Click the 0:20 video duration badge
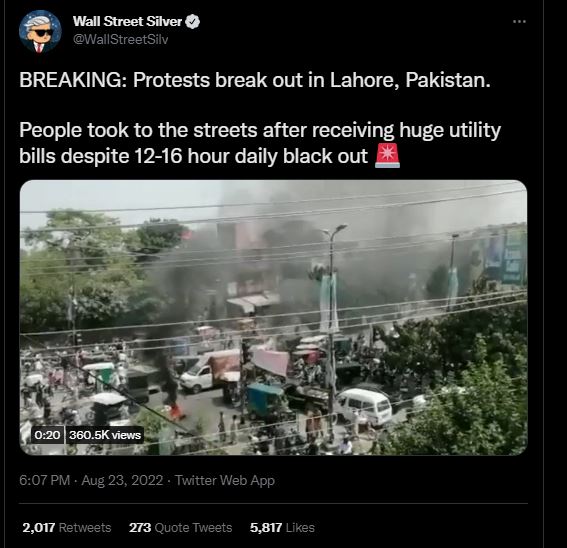 (x=47, y=434)
